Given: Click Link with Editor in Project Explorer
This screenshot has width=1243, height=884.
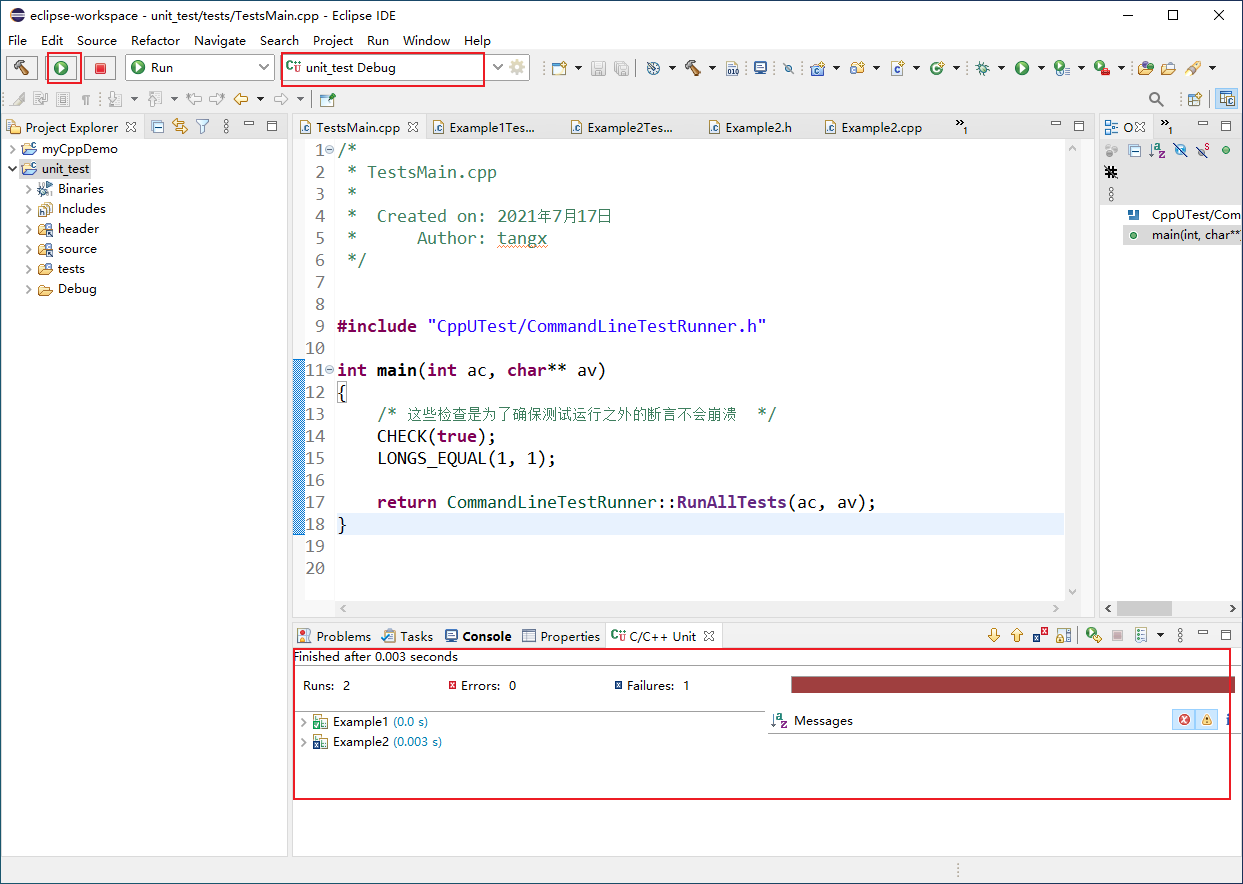Looking at the screenshot, I should click(x=180, y=126).
